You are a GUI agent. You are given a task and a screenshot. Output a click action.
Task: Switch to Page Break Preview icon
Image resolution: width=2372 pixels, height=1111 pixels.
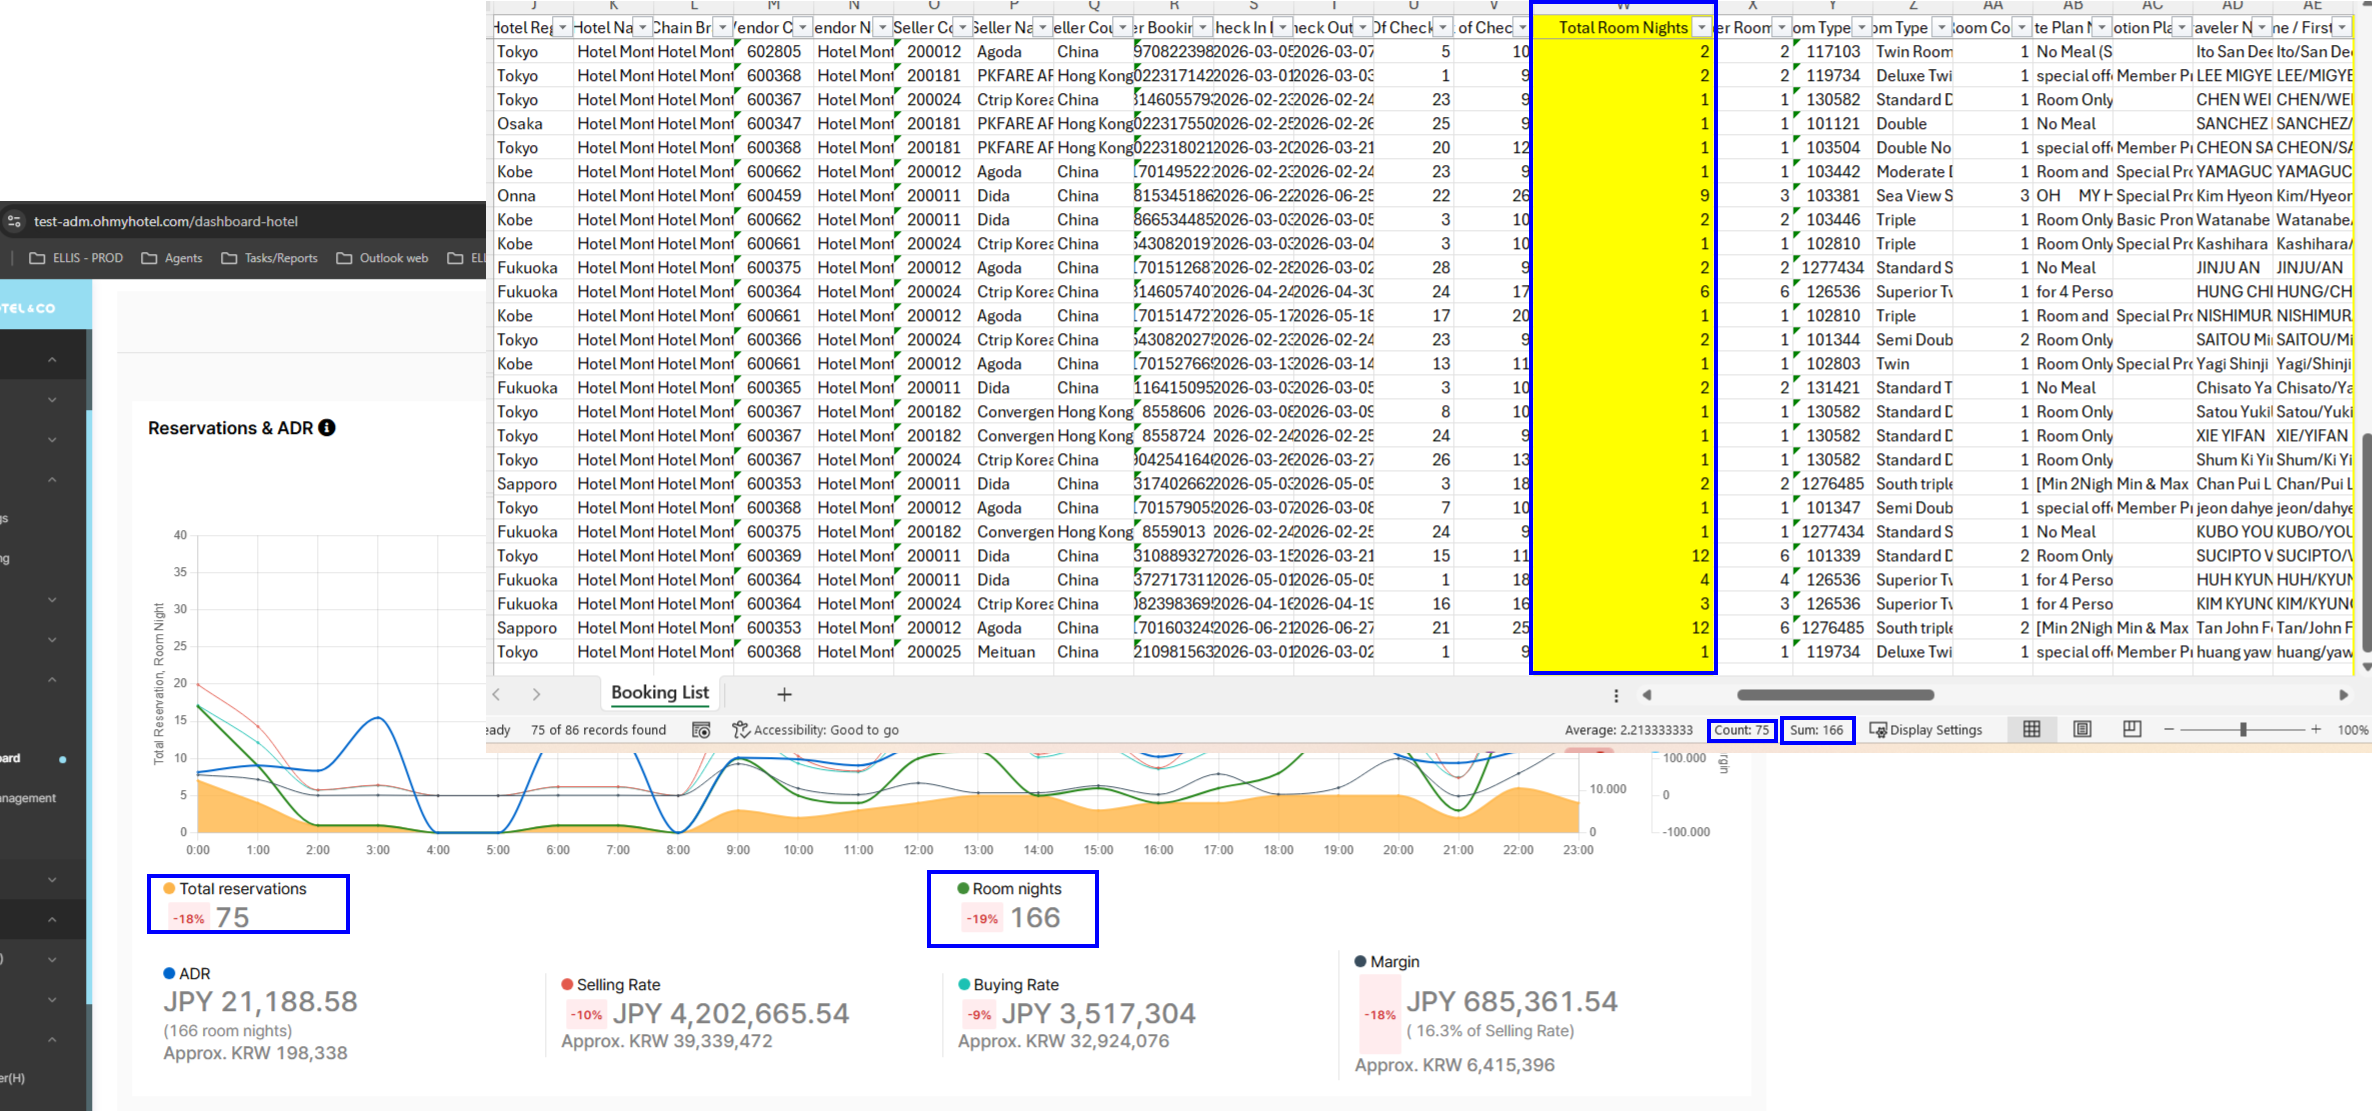coord(2132,729)
